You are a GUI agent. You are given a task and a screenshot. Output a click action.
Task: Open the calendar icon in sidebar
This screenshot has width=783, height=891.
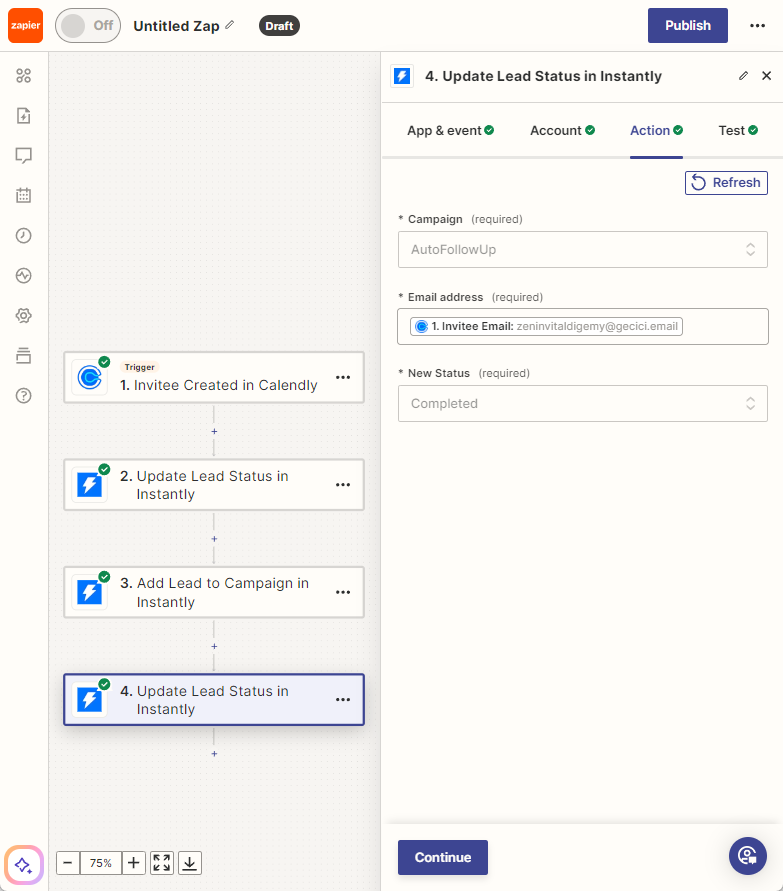click(x=23, y=195)
